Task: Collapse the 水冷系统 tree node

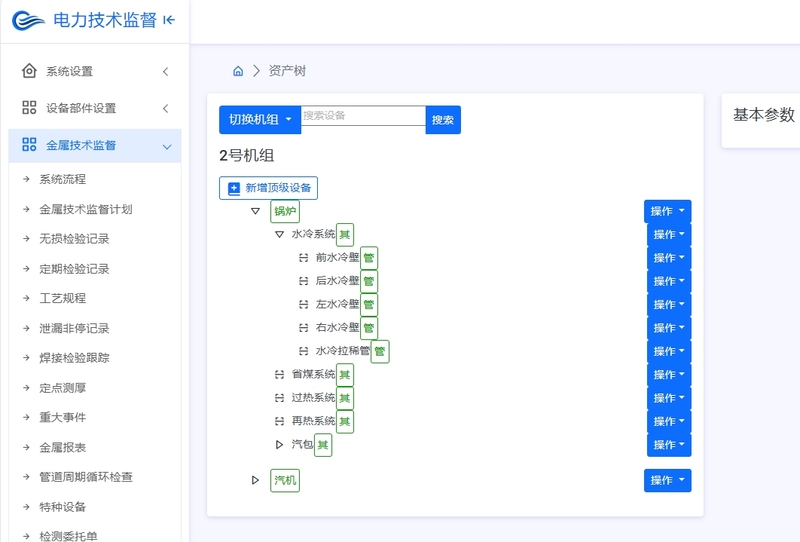Action: pos(279,234)
